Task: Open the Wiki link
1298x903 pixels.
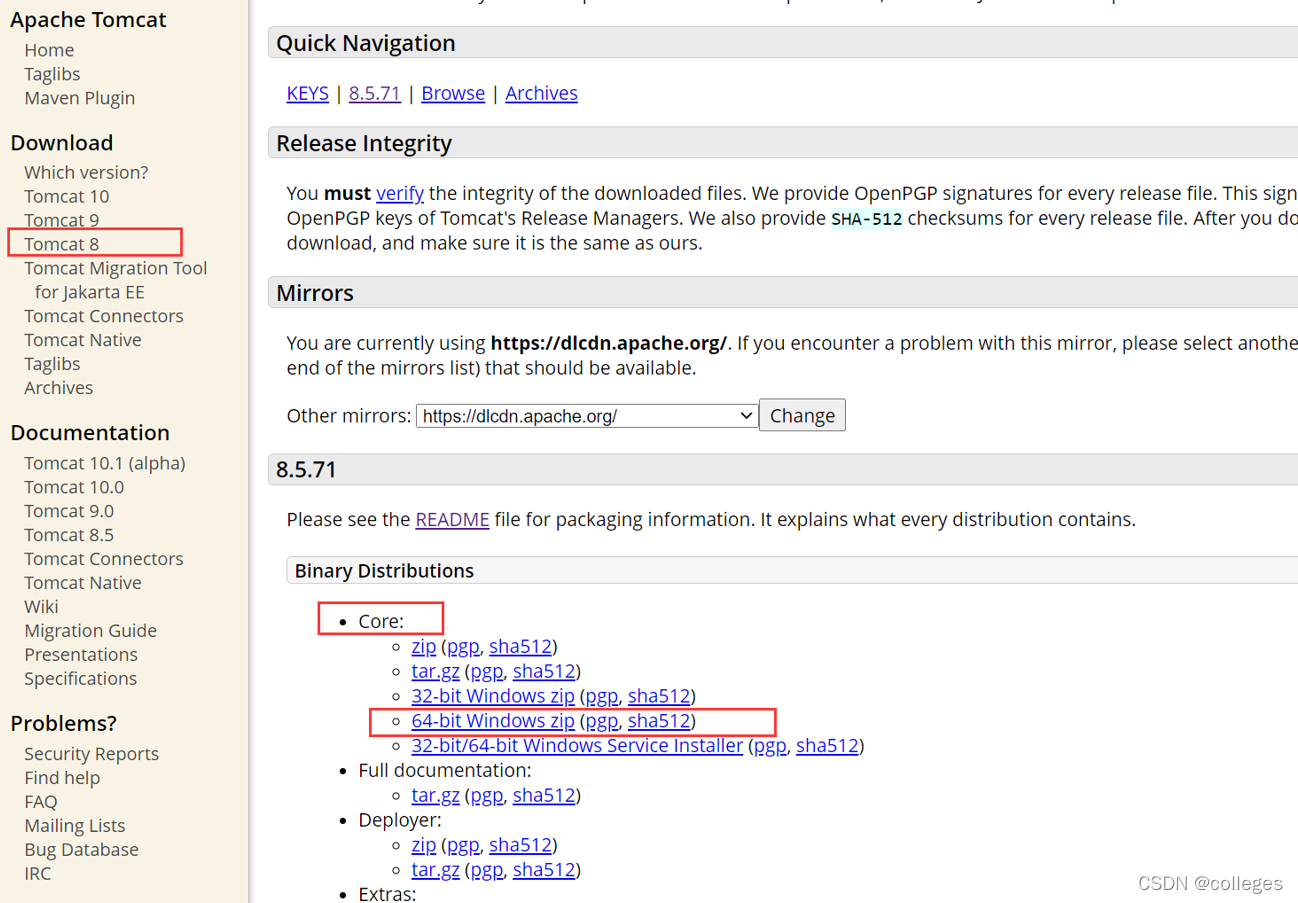Action: tap(41, 607)
